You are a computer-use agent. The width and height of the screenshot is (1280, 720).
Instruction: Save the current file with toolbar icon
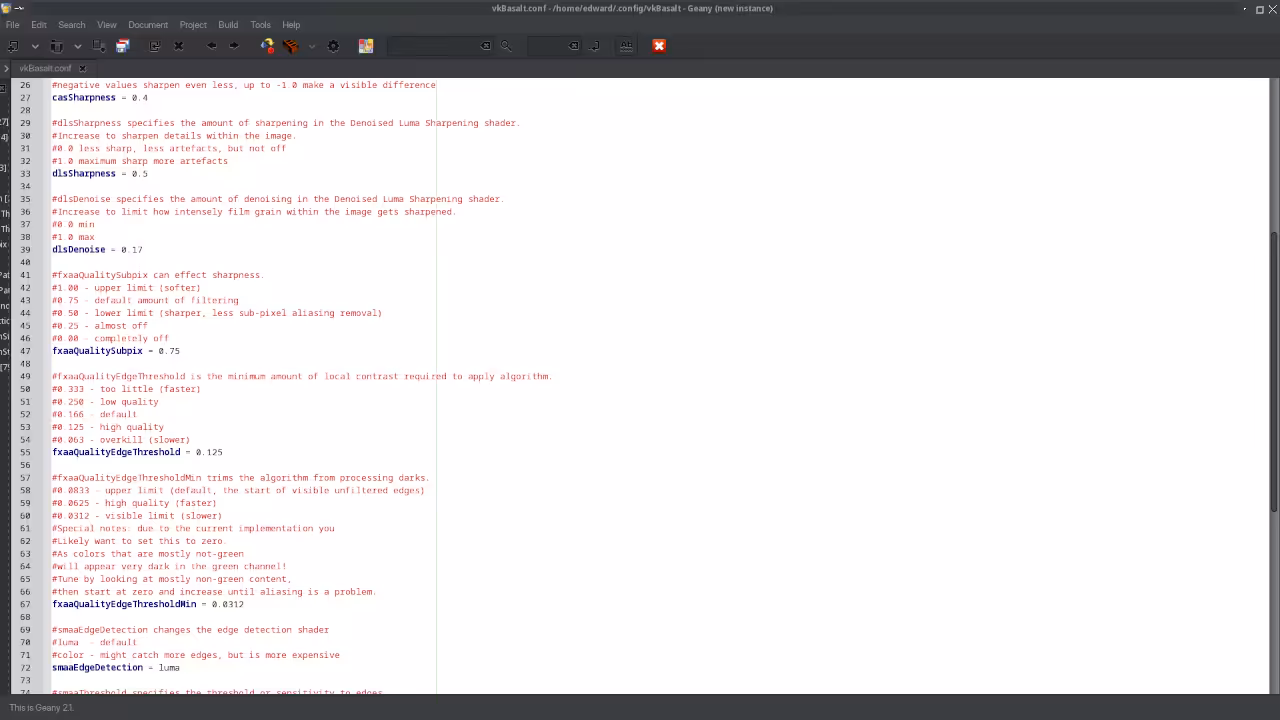[100, 46]
